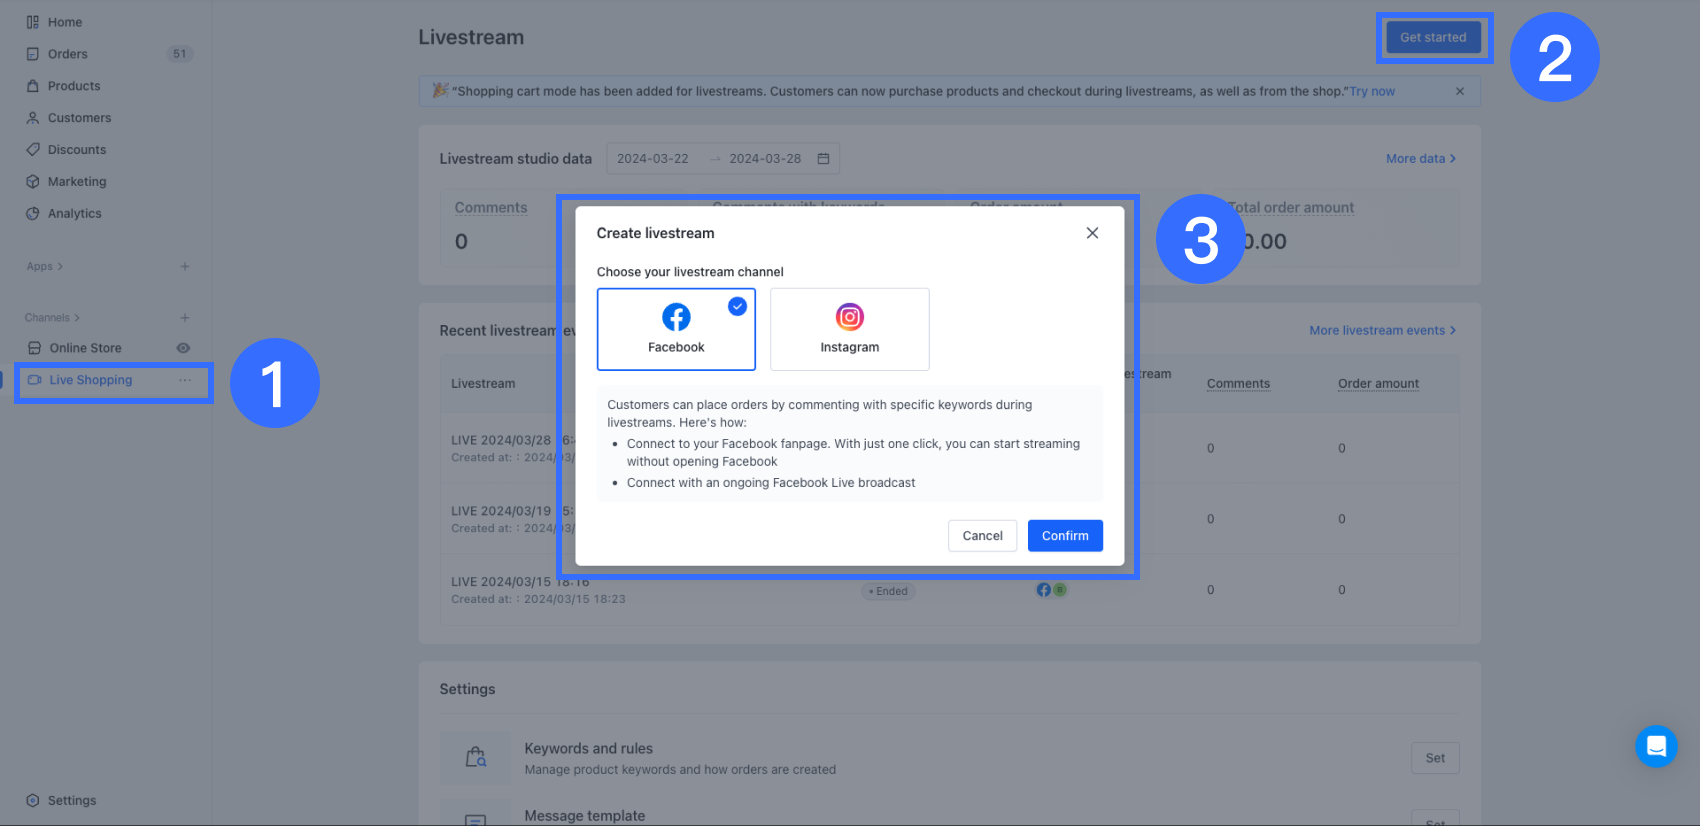This screenshot has height=826, width=1700.
Task: Click the Keywords and rules icon
Action: coord(476,758)
